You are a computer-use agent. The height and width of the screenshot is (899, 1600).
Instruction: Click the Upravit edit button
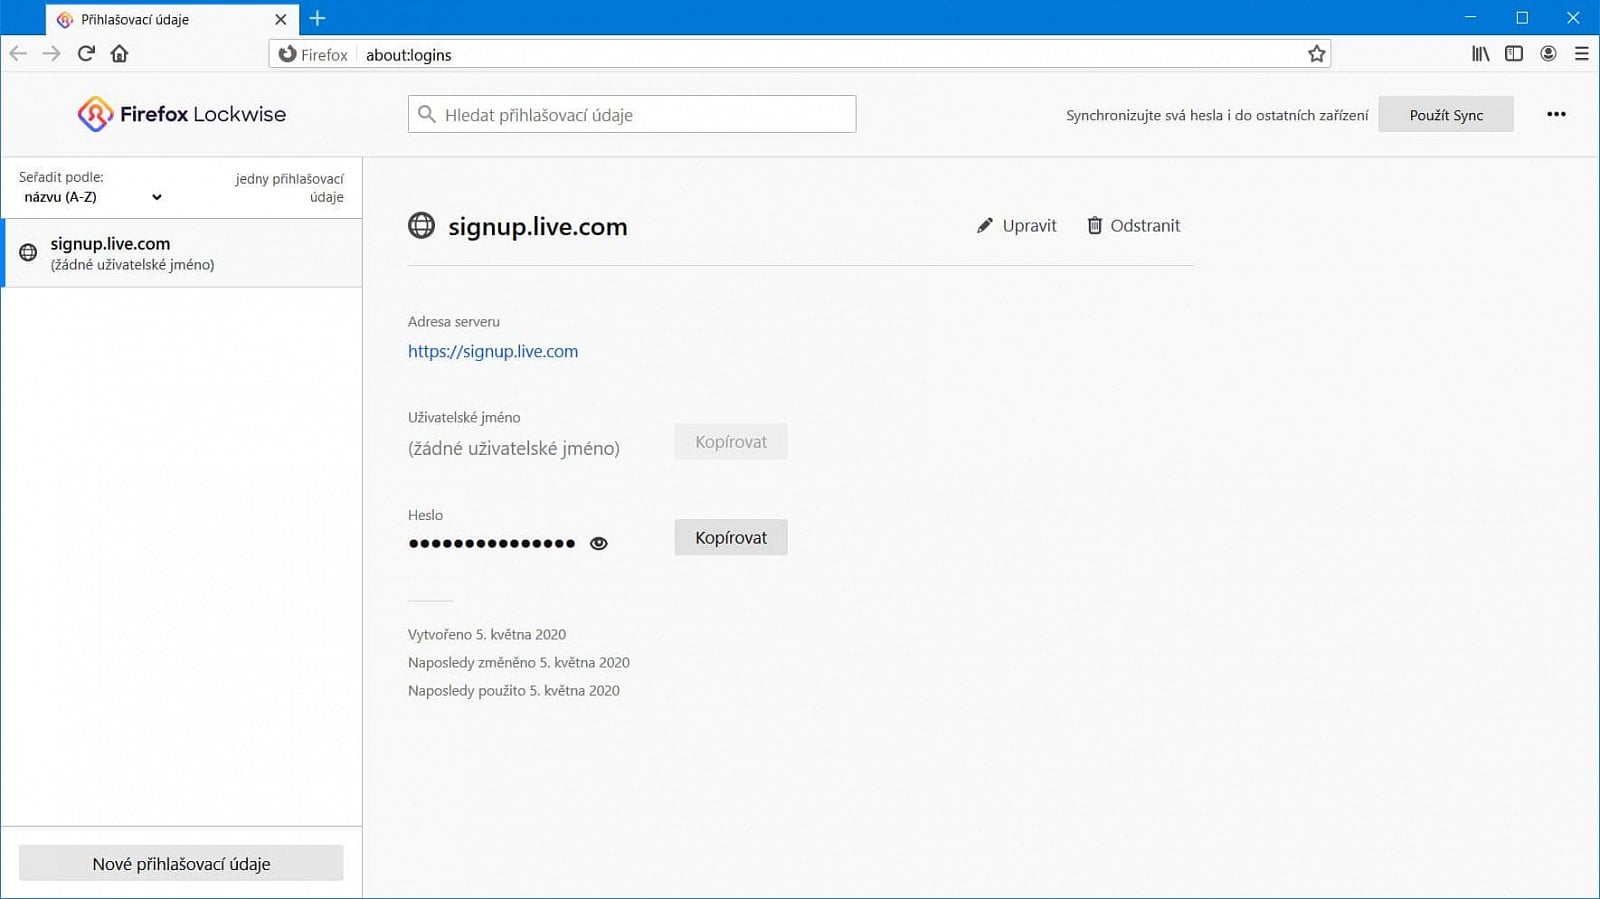coord(1016,226)
